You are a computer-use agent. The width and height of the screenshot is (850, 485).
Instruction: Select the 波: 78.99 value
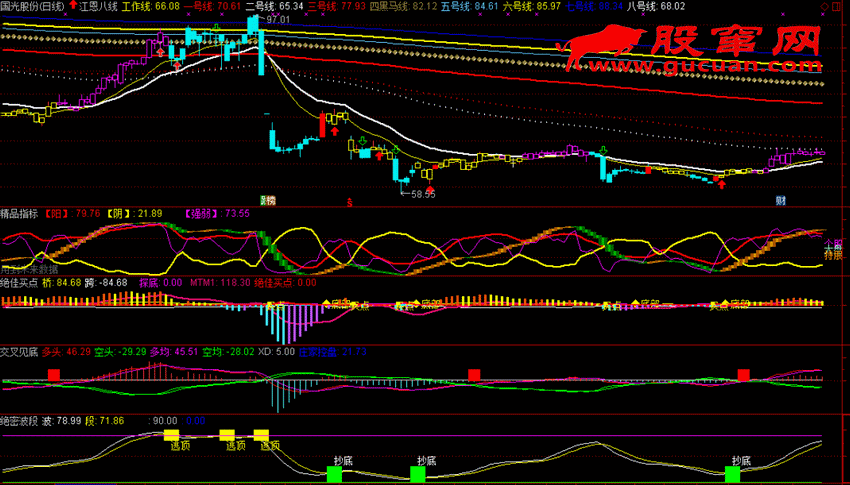point(62,421)
